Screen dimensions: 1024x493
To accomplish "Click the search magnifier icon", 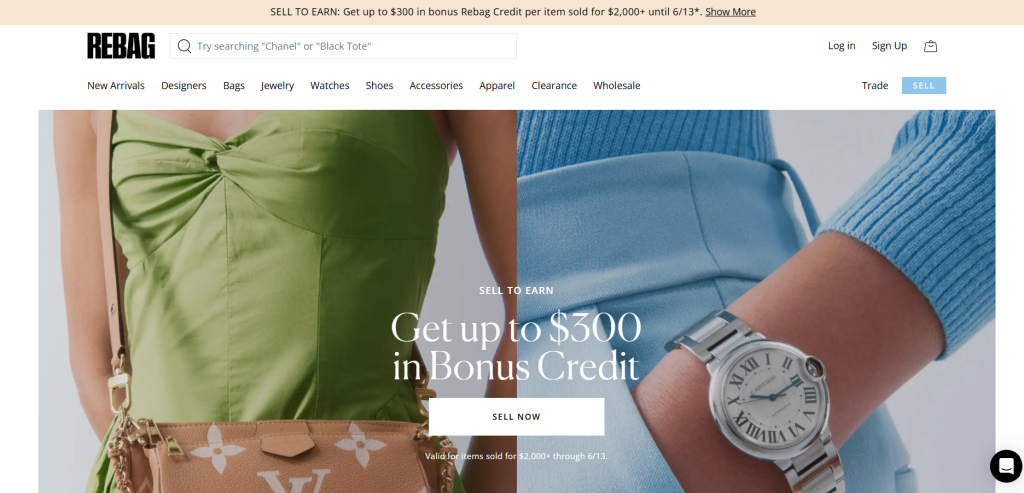I will (x=184, y=46).
